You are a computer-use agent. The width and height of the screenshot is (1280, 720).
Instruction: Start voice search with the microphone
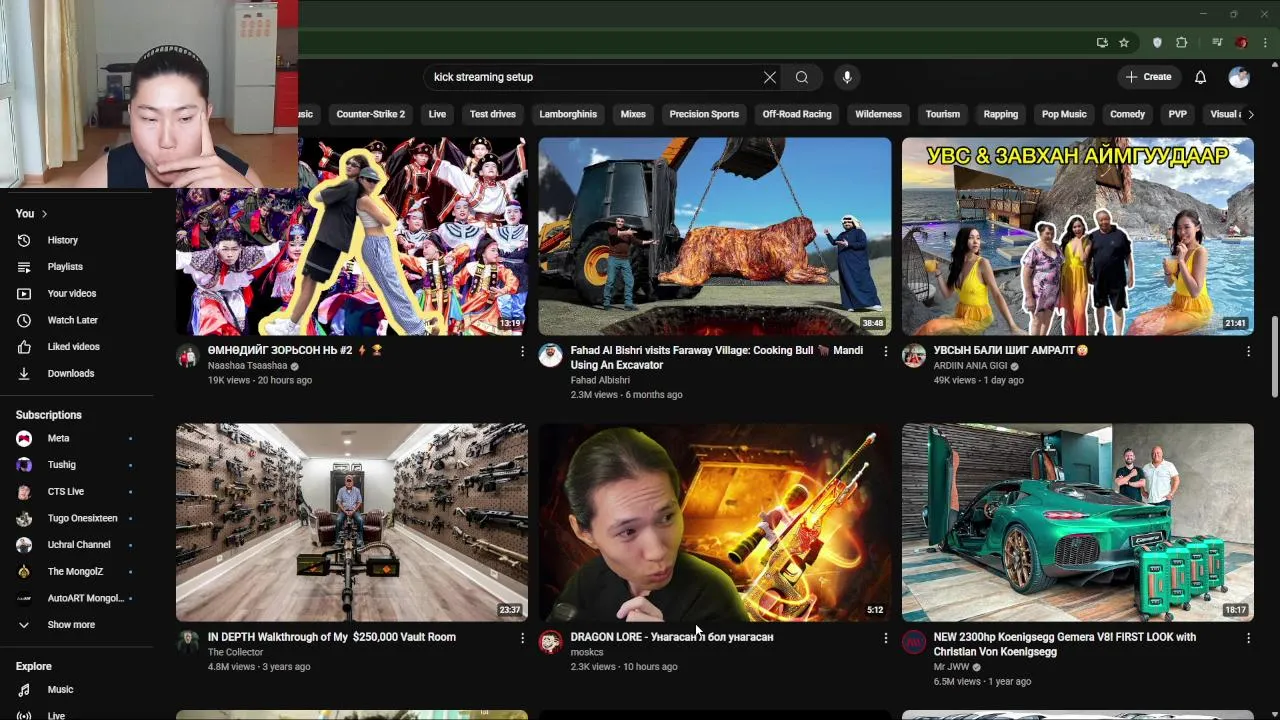click(847, 77)
